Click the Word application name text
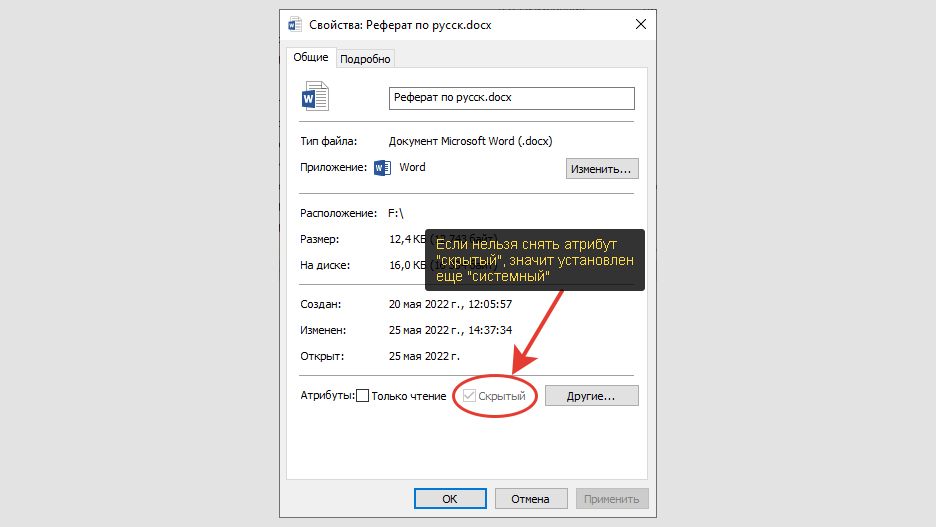 [x=412, y=168]
